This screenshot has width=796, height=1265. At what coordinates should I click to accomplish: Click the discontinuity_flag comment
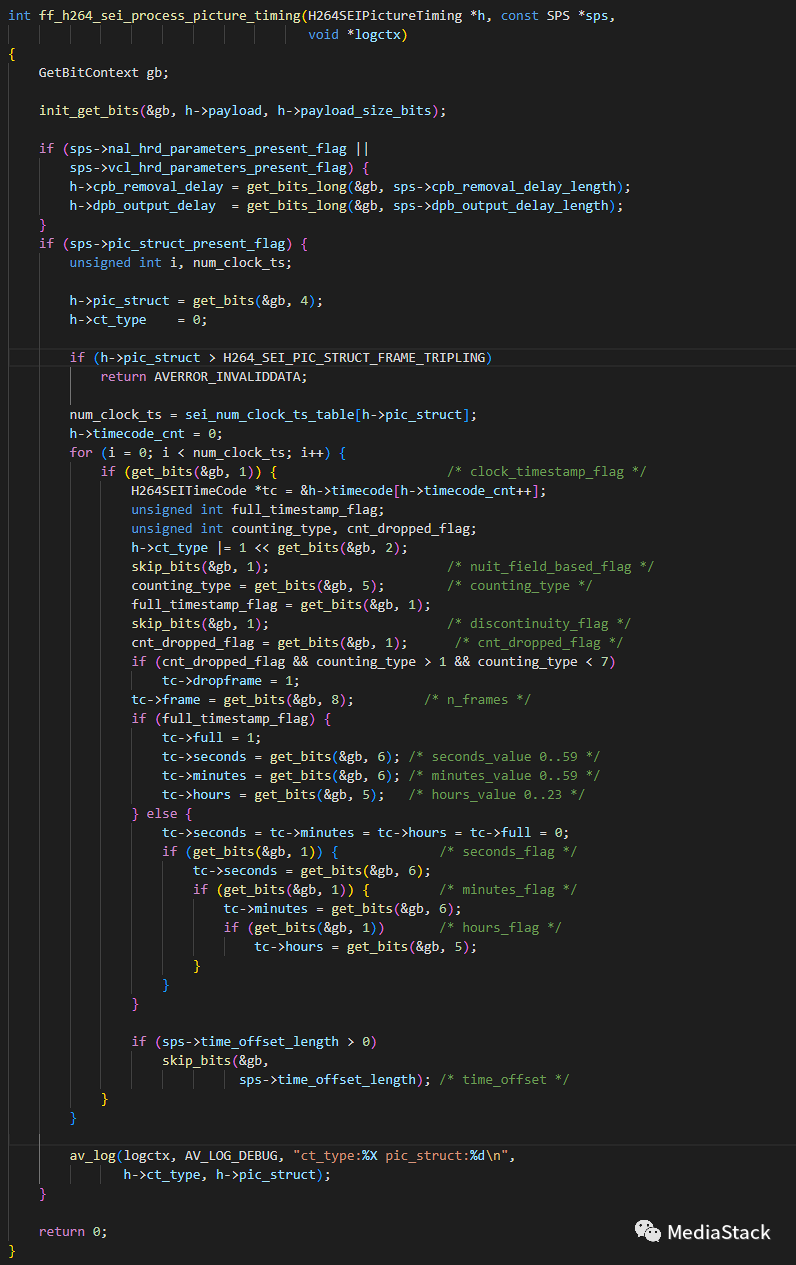coord(538,623)
